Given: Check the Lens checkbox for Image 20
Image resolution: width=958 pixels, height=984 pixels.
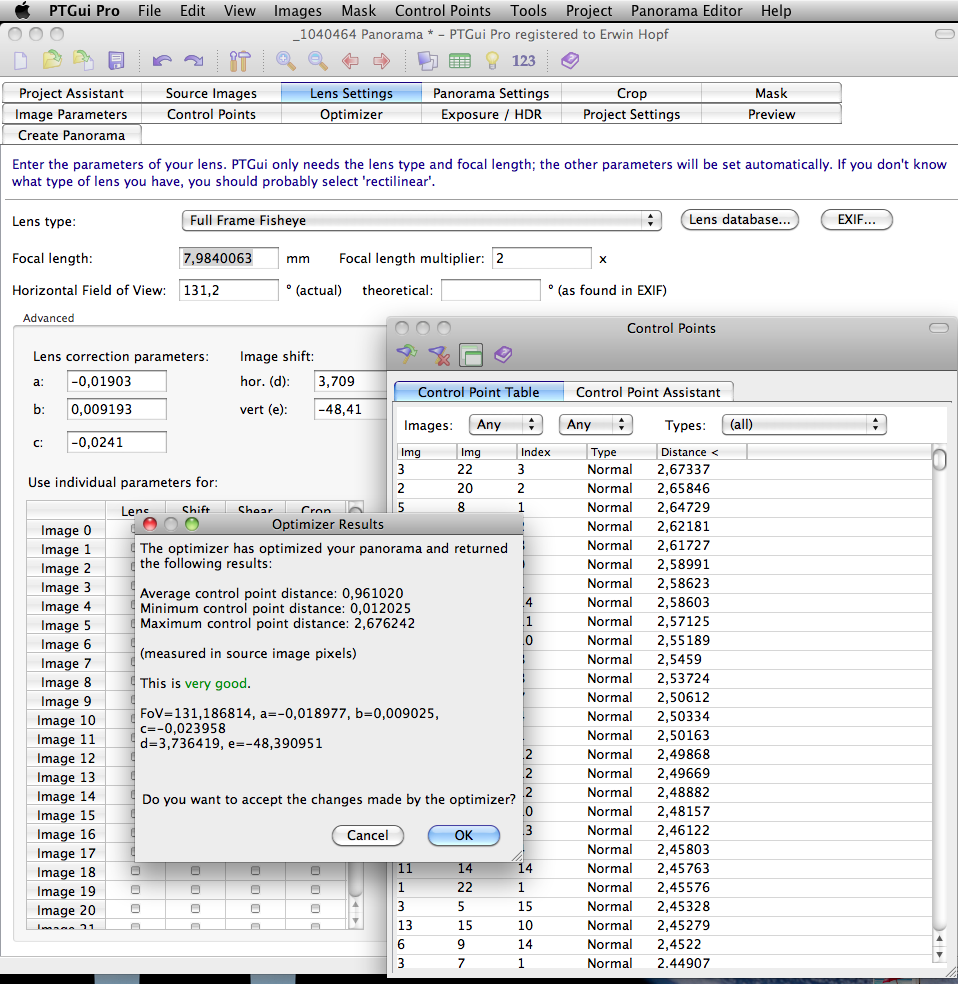Looking at the screenshot, I should click(136, 909).
